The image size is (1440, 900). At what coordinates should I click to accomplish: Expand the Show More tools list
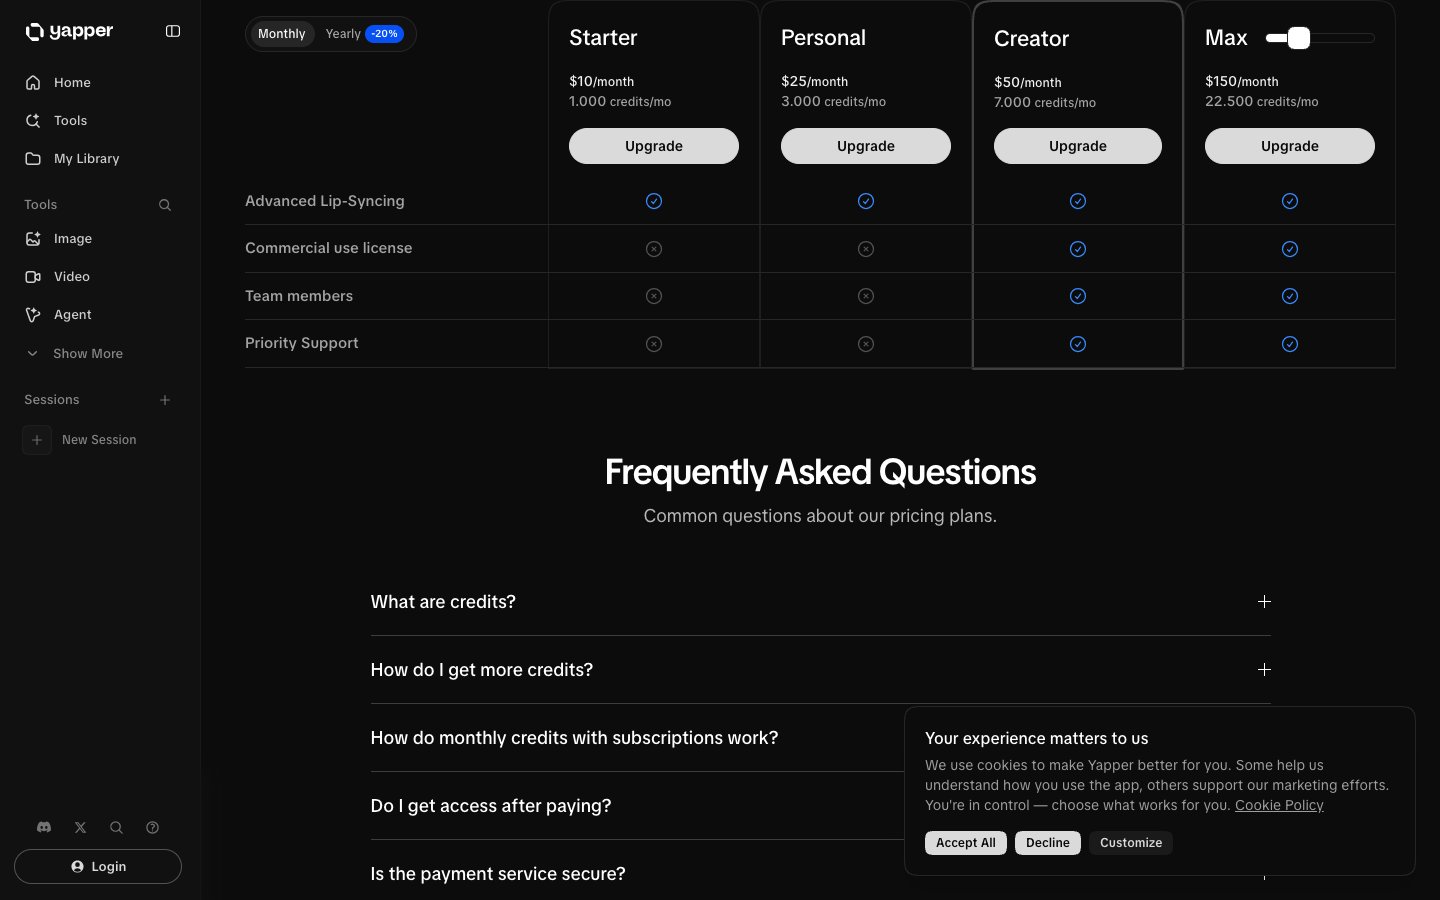(87, 354)
